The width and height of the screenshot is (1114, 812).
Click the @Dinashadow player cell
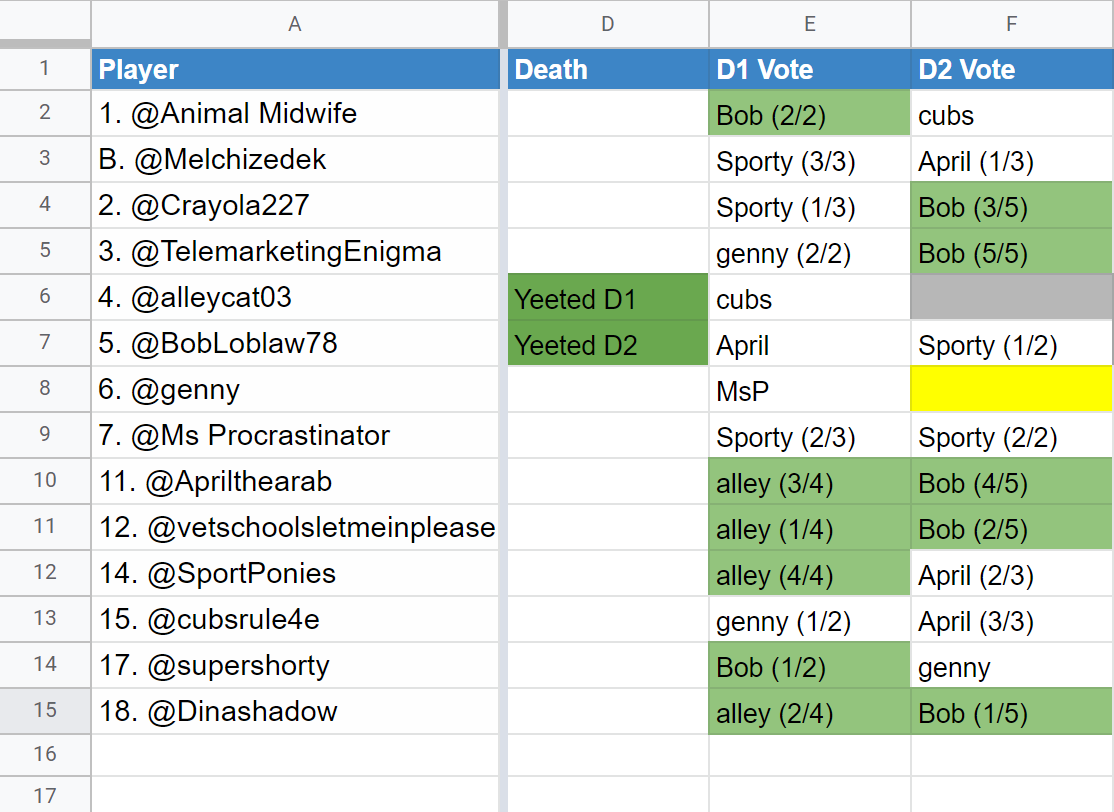coord(295,711)
